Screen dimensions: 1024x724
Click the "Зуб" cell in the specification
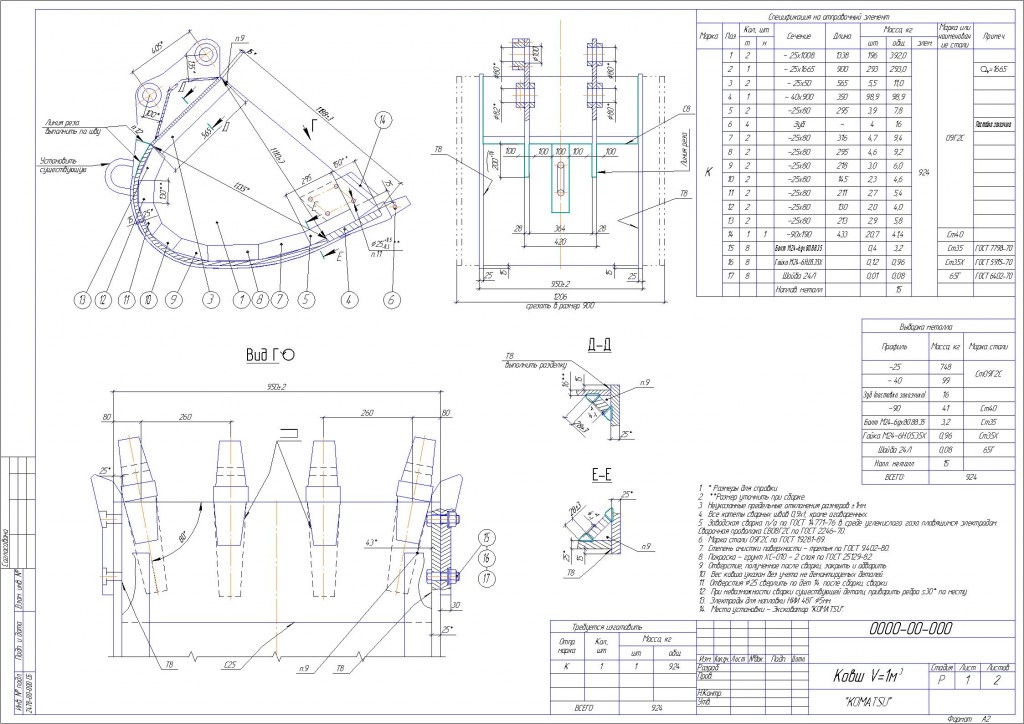[x=798, y=125]
